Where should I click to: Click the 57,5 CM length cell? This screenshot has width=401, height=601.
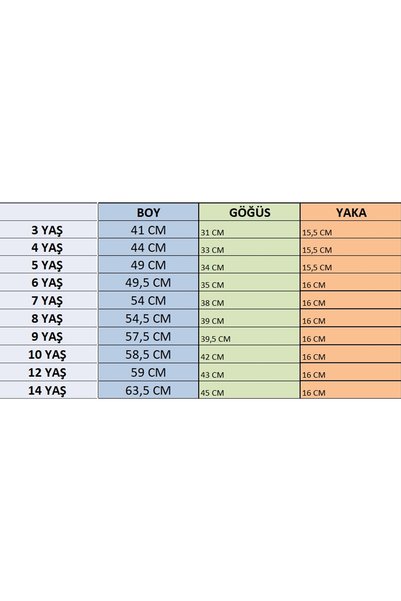pos(148,337)
